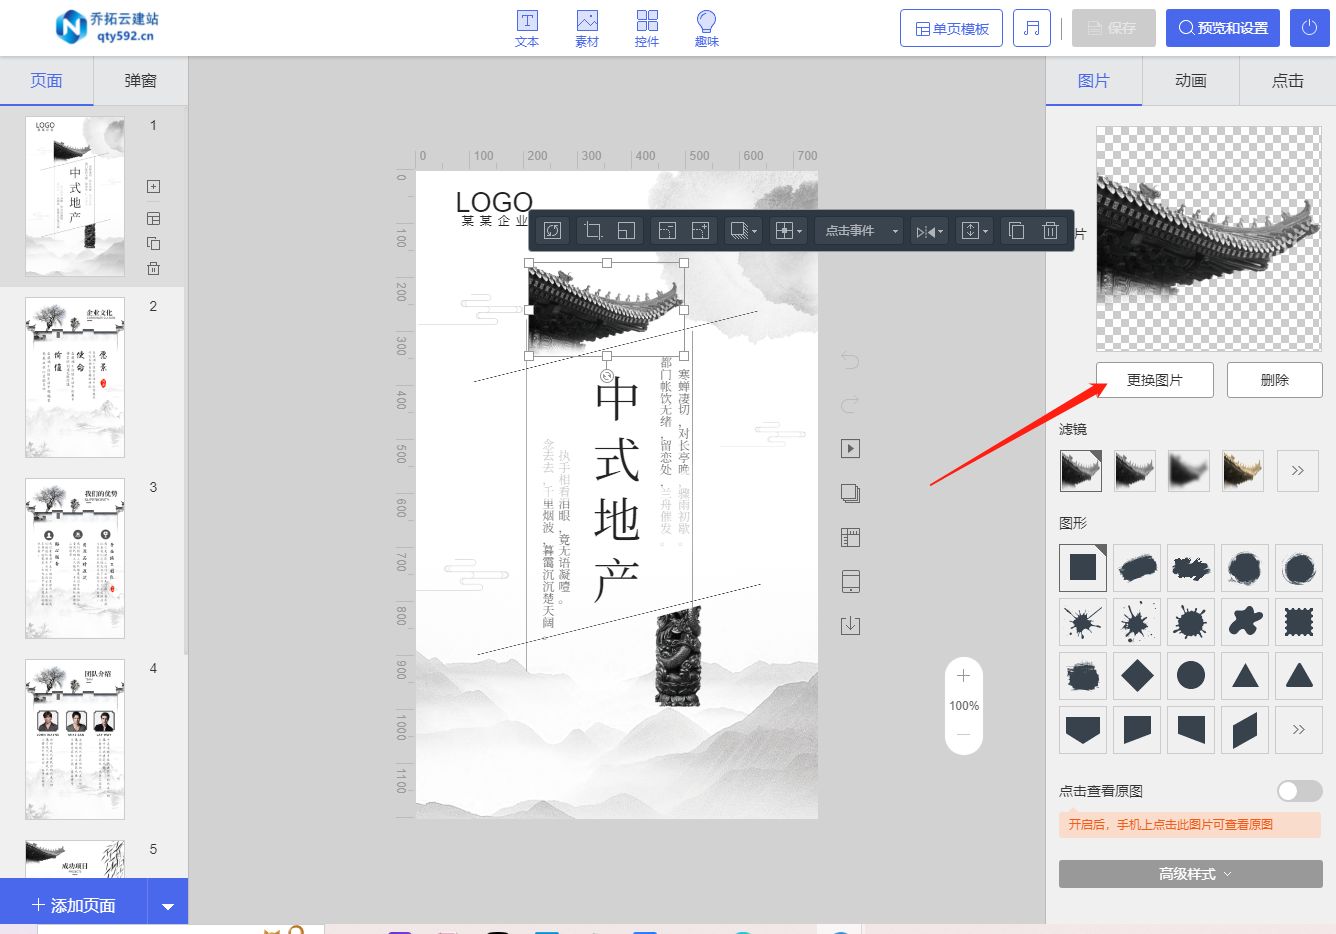The height and width of the screenshot is (934, 1336).
Task: Click the 保存 save button
Action: pyautogui.click(x=1113, y=28)
